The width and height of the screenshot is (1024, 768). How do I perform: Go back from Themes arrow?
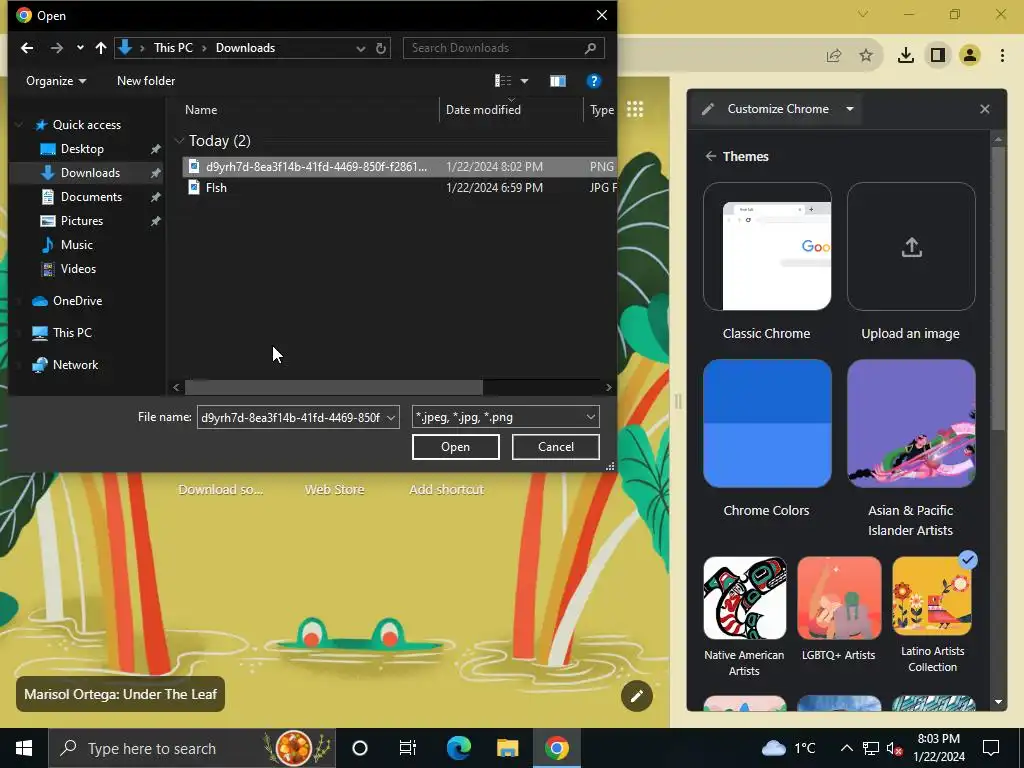[711, 156]
